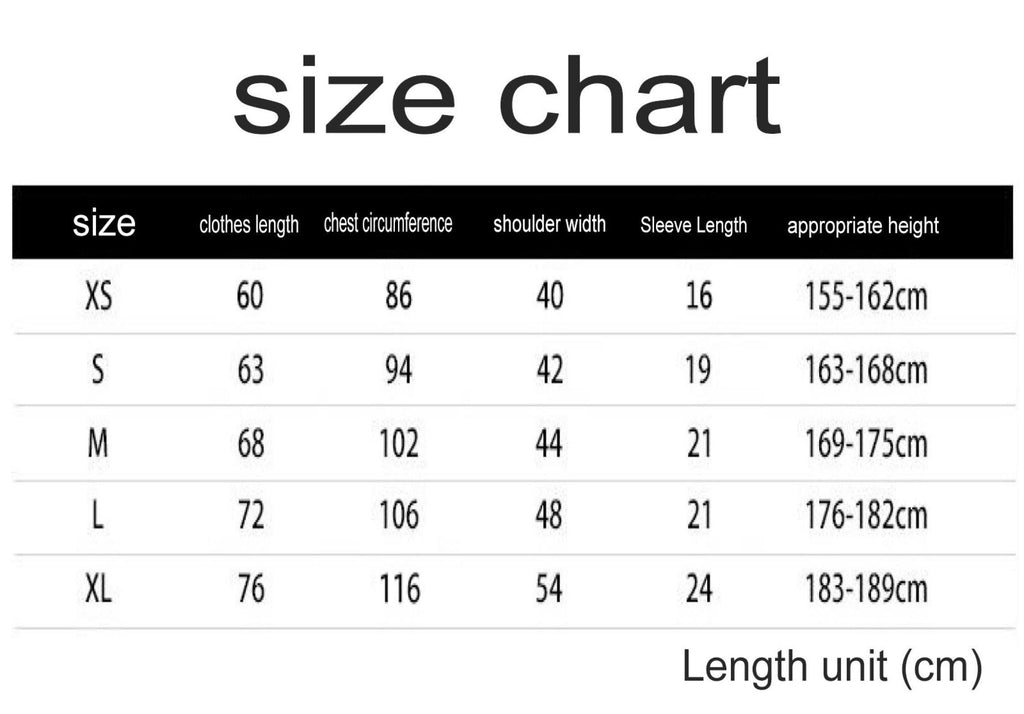Select the "appropriate height" header
This screenshot has width=1024, height=714.
[863, 226]
